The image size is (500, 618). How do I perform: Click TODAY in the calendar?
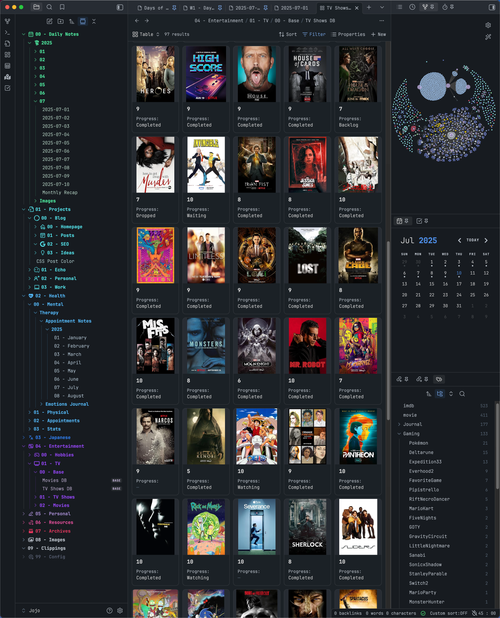(472, 240)
